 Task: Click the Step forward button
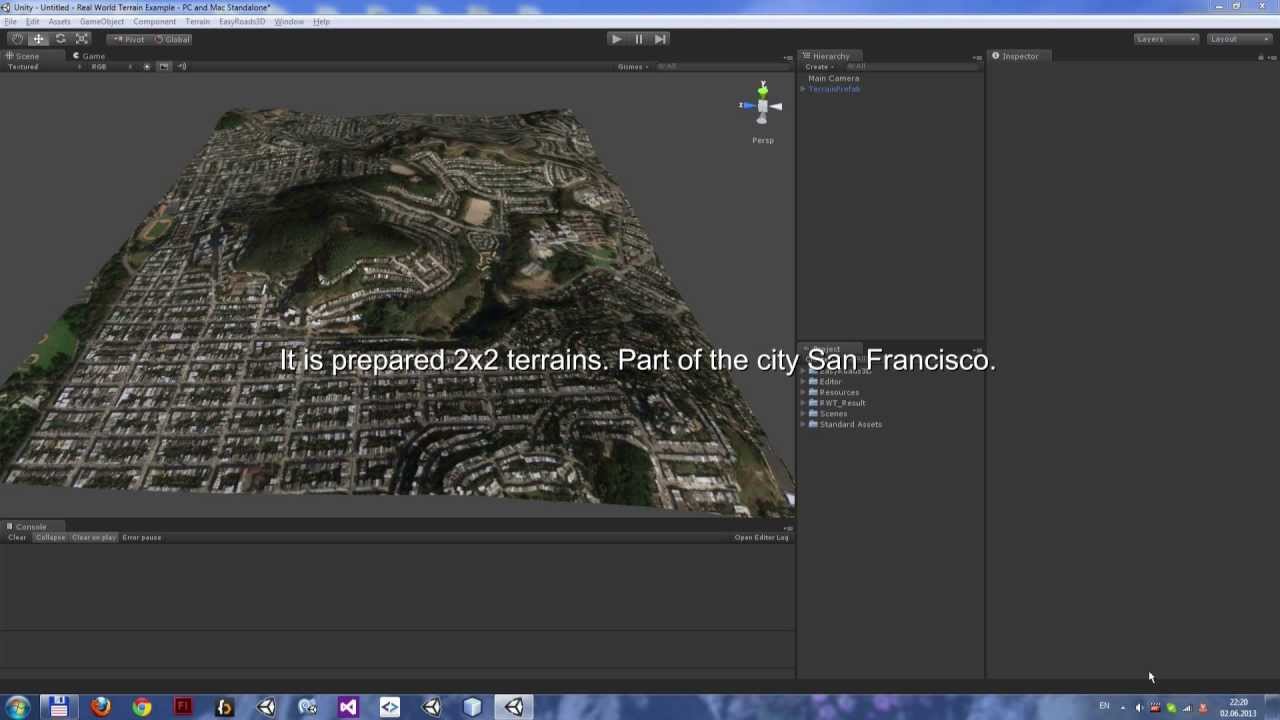click(x=660, y=39)
